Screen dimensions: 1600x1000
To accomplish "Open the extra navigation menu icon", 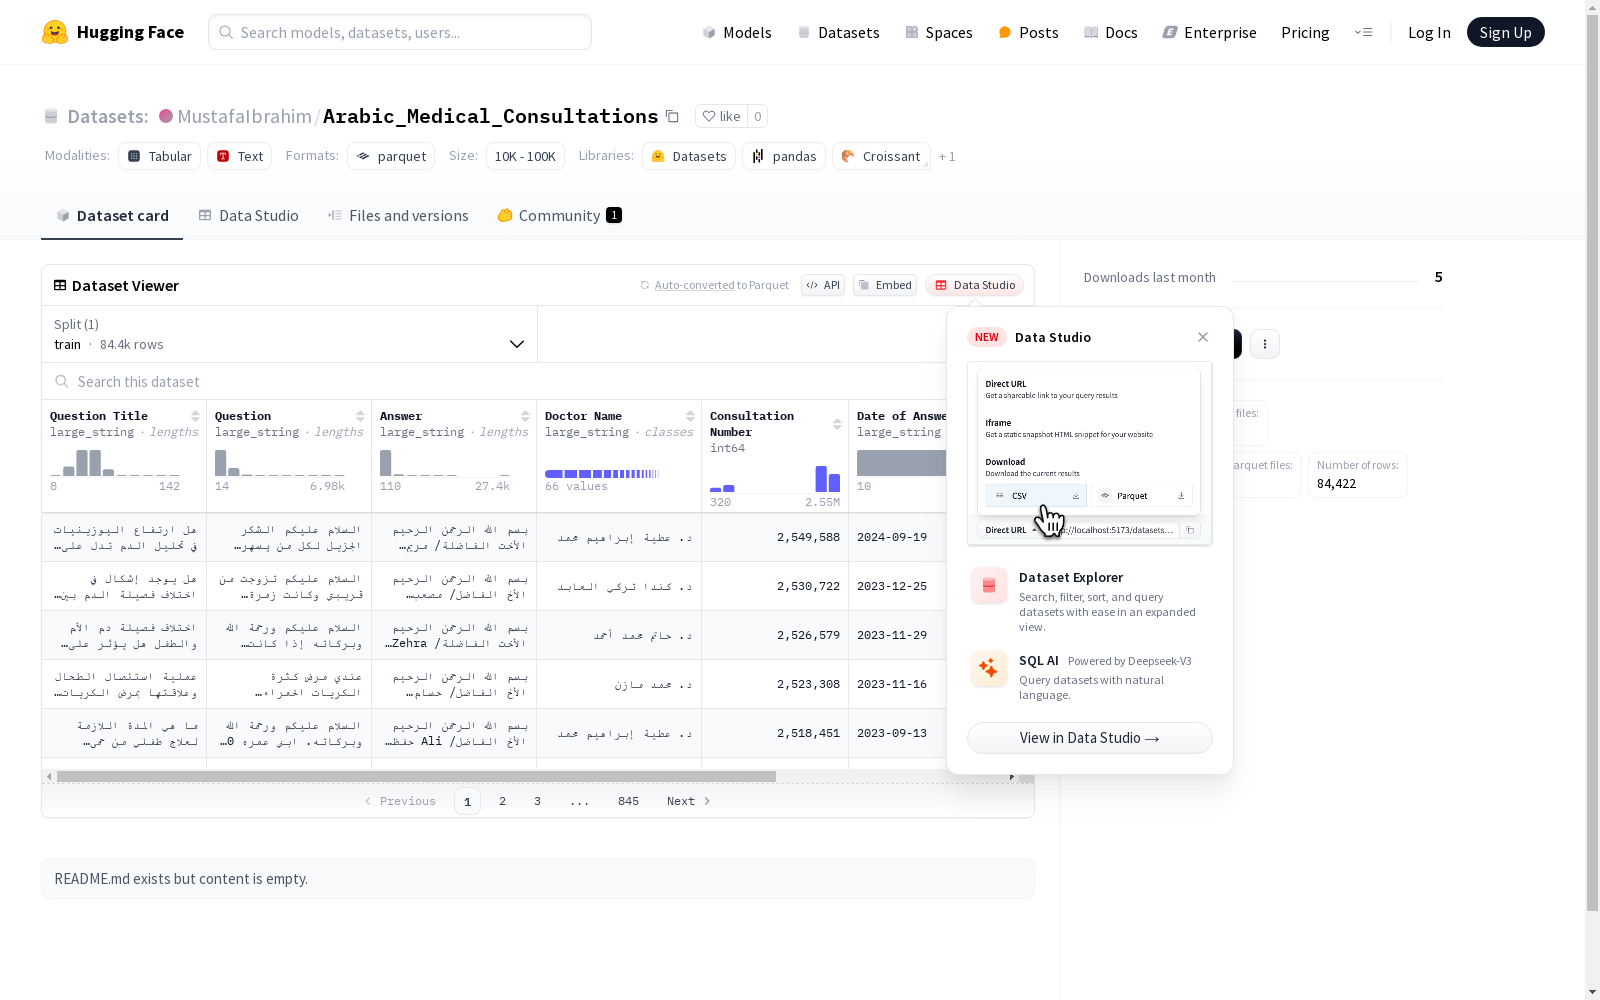I will 1363,32.
